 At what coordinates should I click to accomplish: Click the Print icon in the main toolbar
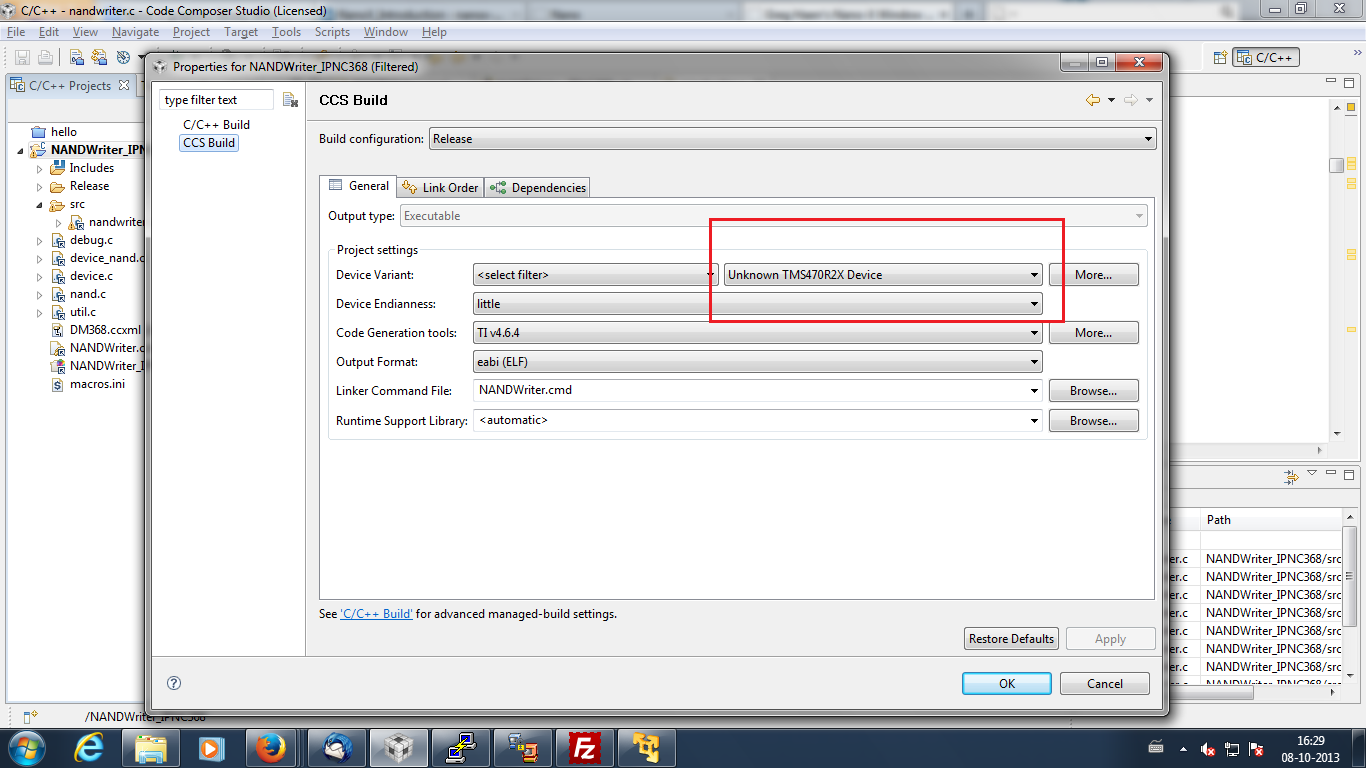45,58
